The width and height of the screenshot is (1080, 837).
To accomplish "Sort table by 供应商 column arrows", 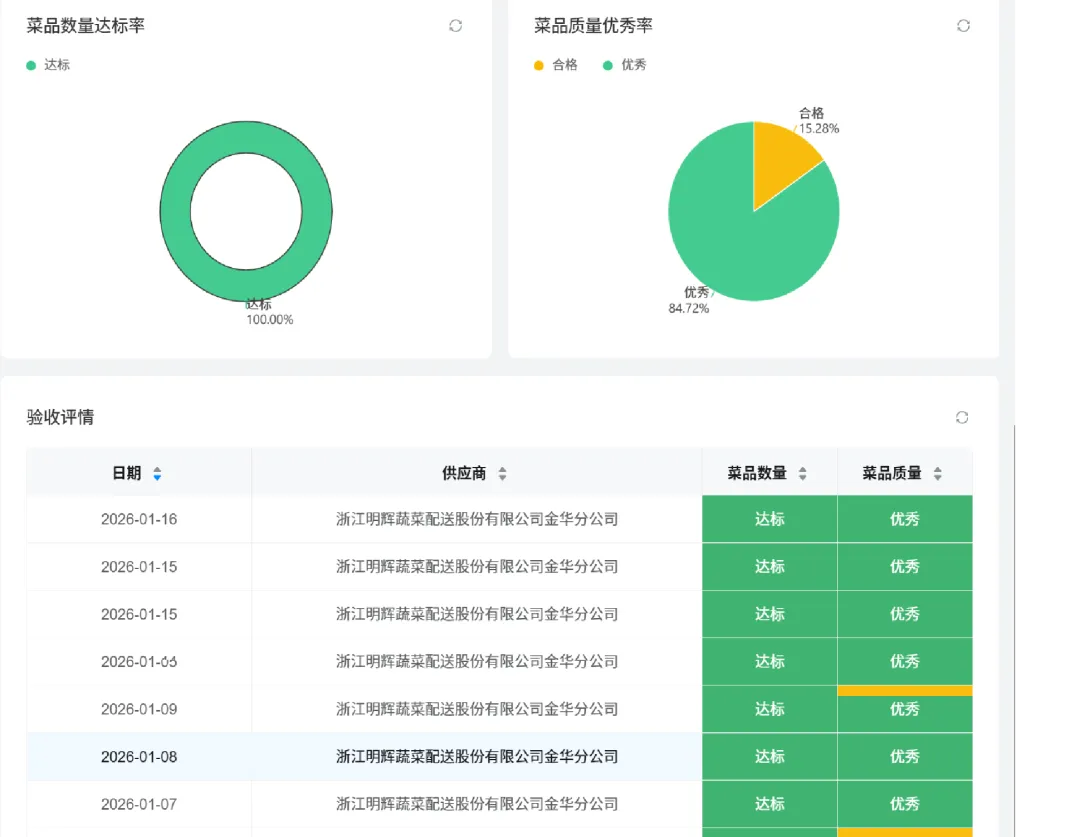I will click(x=502, y=474).
